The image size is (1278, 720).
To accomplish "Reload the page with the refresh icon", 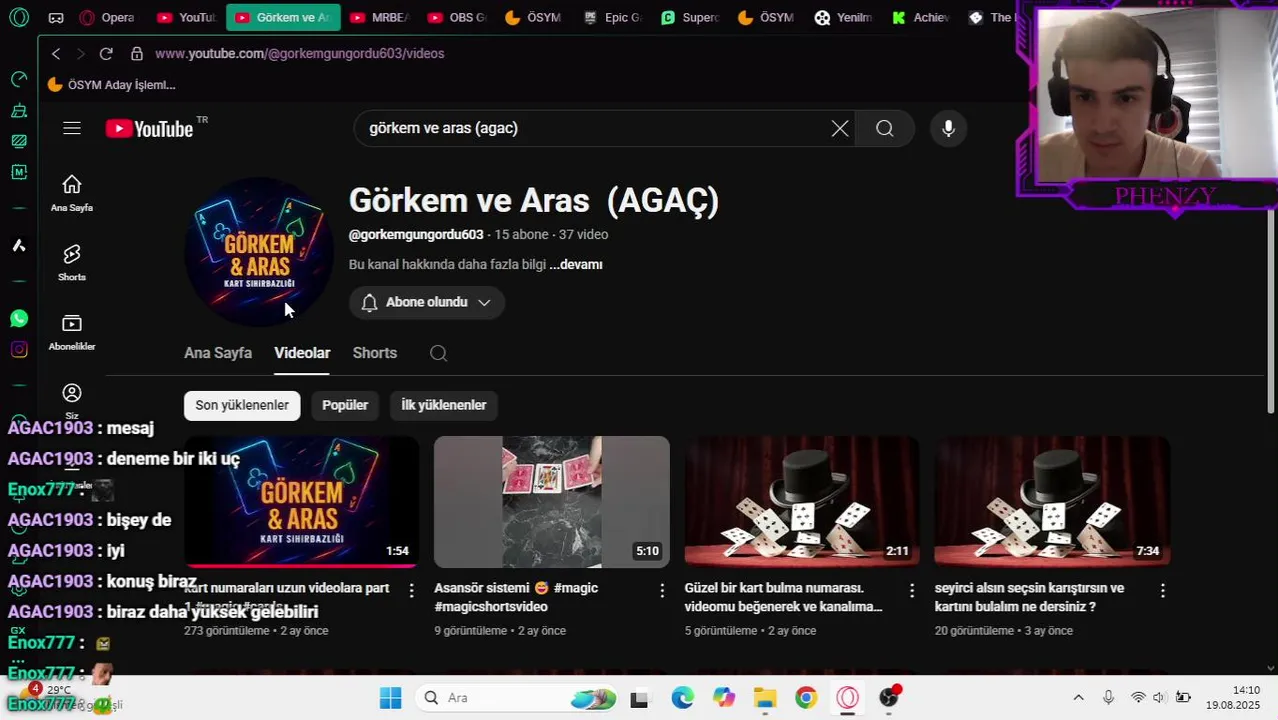I will [106, 53].
